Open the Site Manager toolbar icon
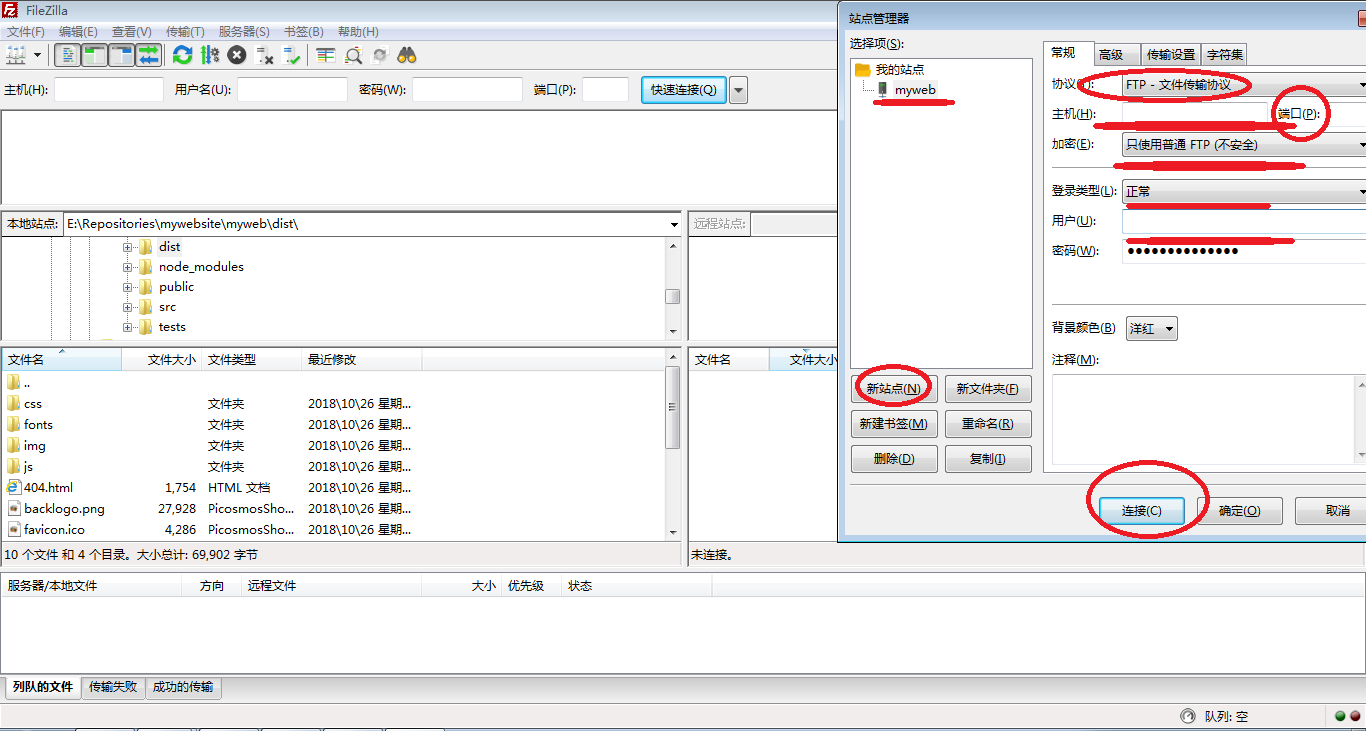 coord(16,55)
